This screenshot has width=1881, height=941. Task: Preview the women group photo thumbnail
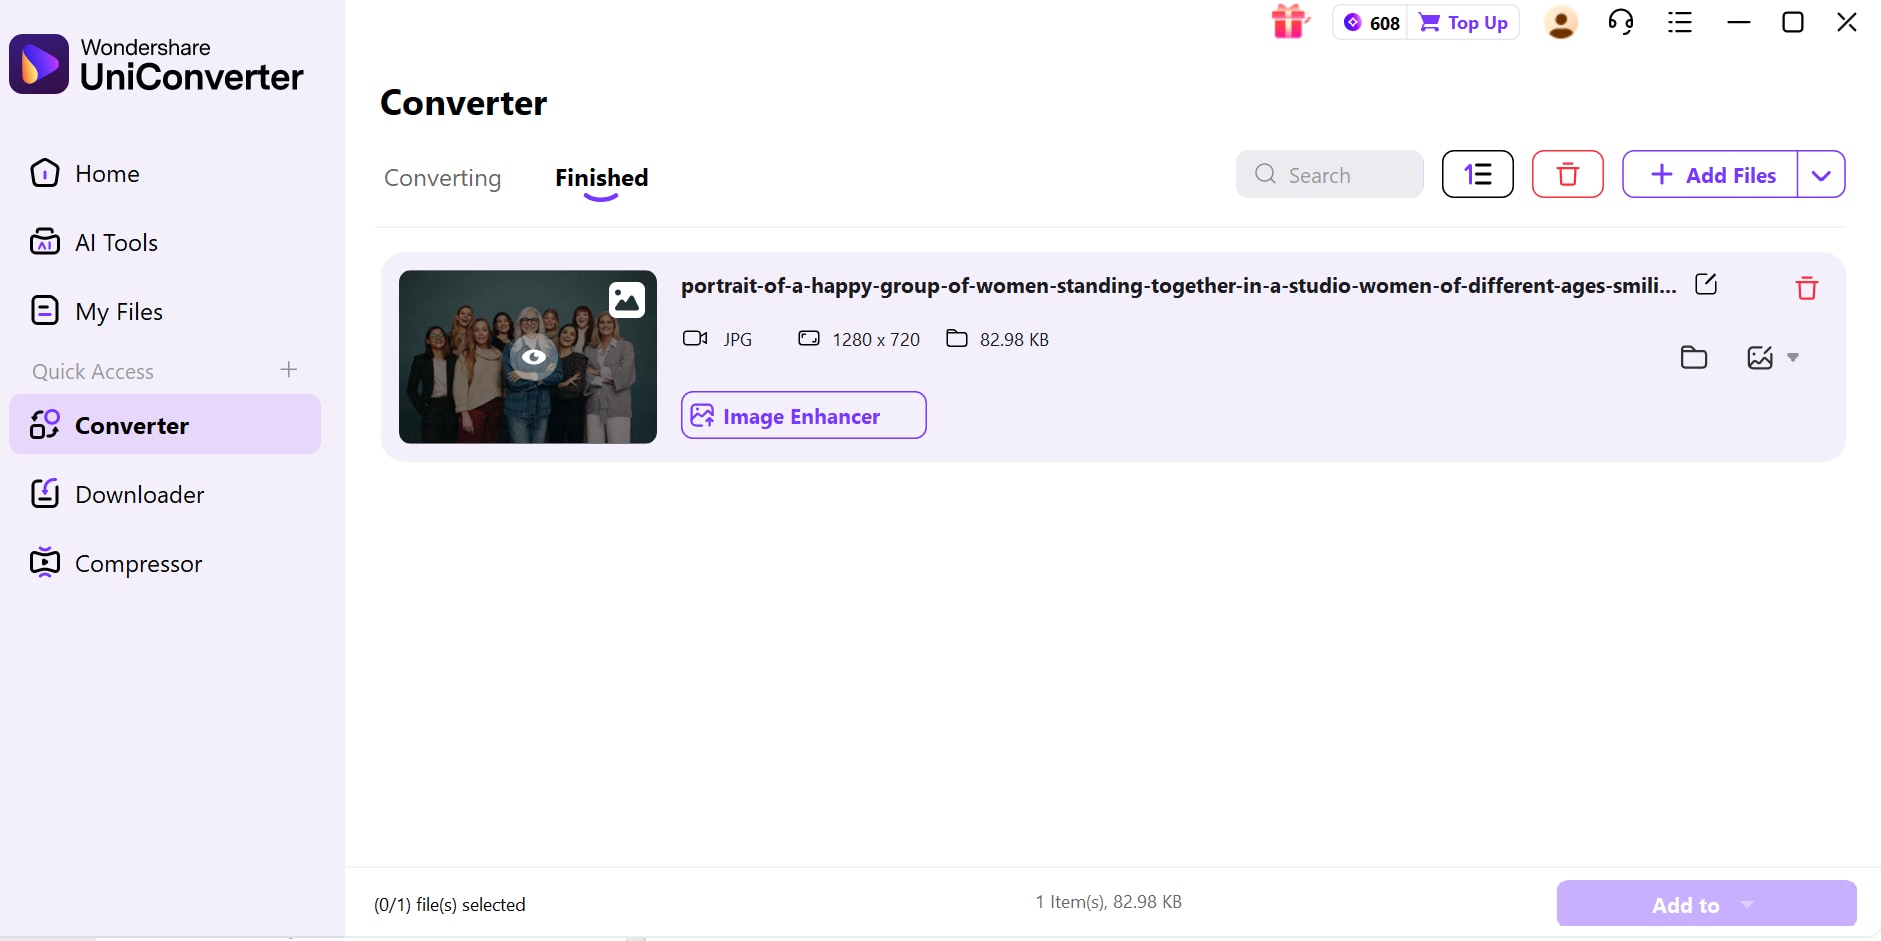[528, 357]
